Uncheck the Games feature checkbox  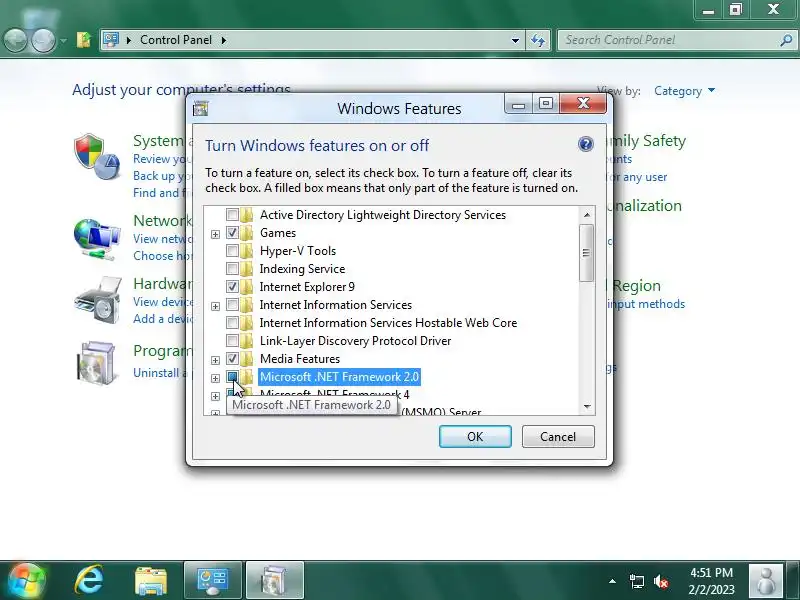point(232,233)
